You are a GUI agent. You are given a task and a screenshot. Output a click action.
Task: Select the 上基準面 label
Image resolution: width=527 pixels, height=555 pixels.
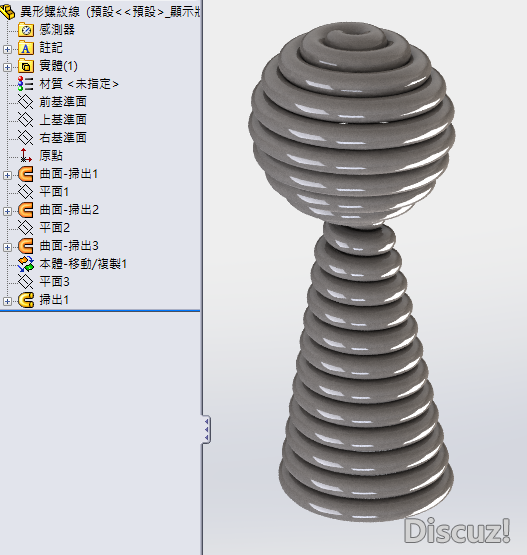tap(63, 120)
